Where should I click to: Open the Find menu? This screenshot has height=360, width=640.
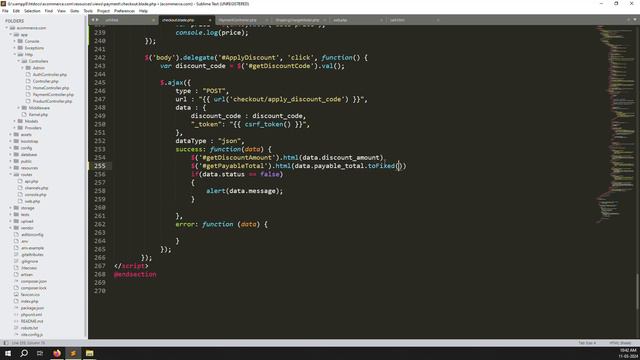click(49, 11)
